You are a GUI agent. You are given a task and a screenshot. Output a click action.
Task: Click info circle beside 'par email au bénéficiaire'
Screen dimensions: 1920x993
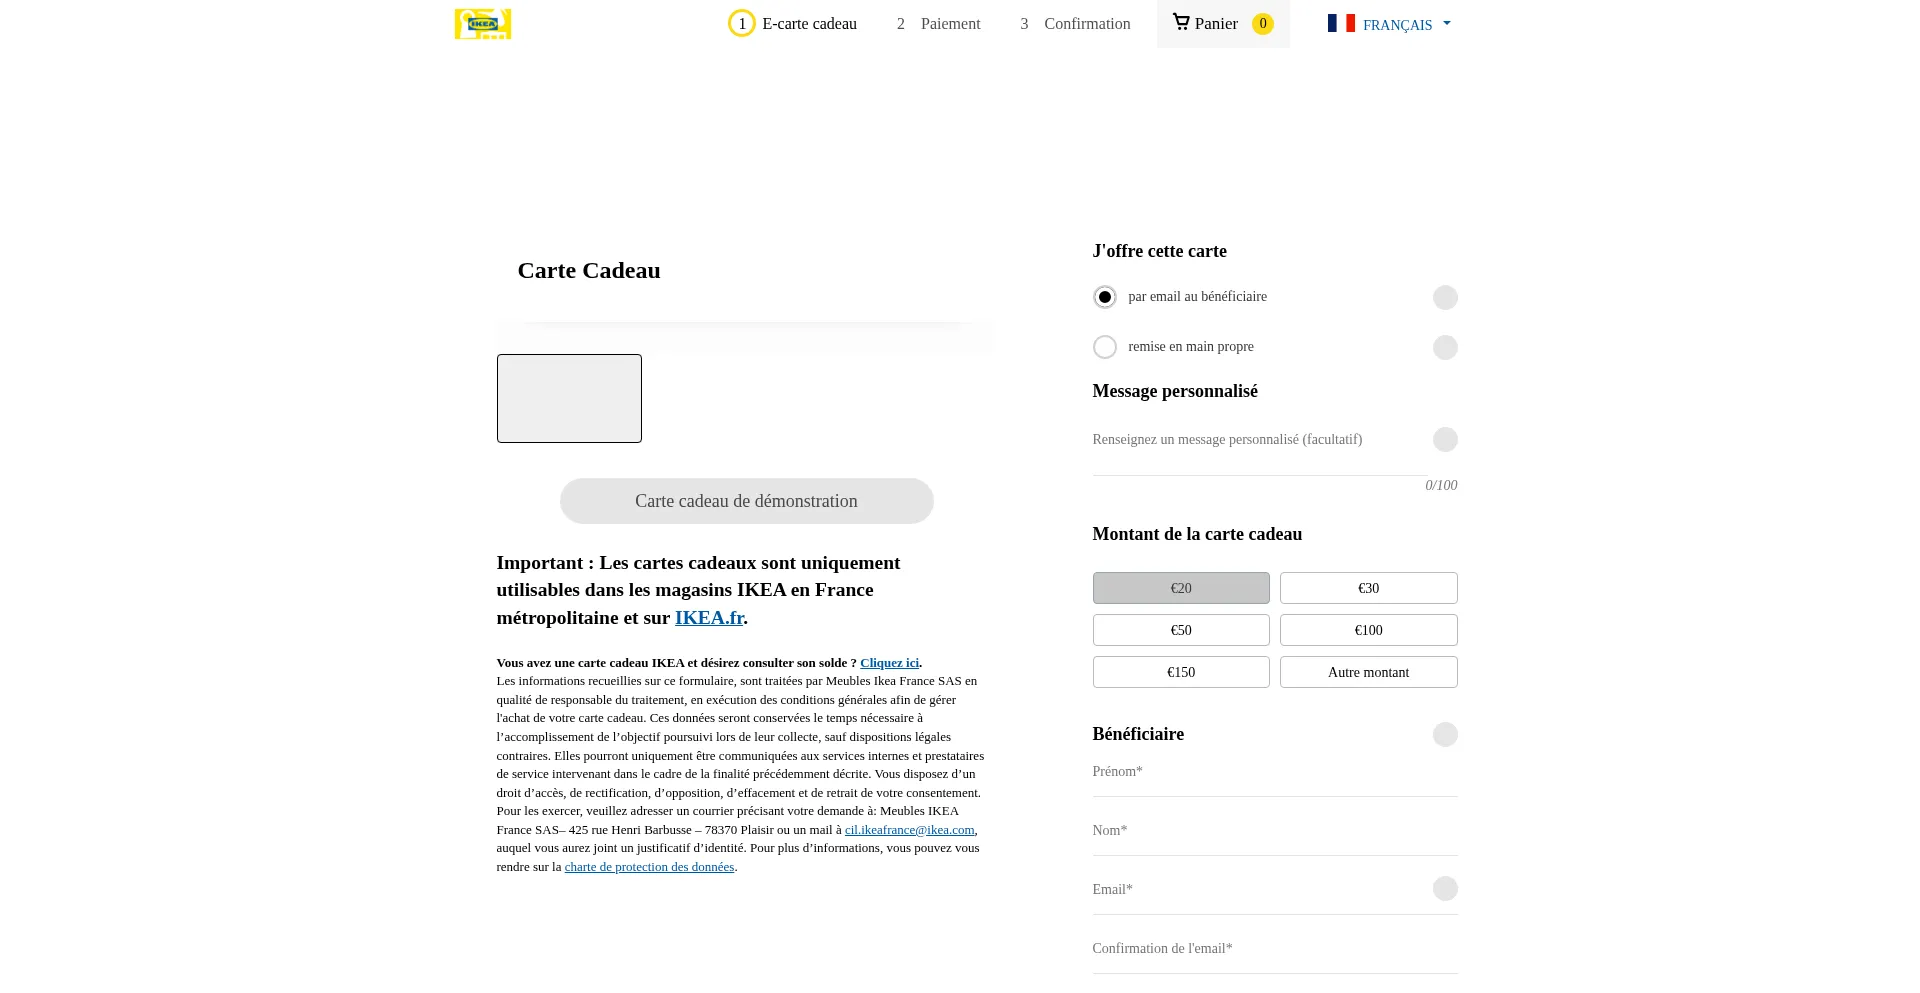point(1445,297)
